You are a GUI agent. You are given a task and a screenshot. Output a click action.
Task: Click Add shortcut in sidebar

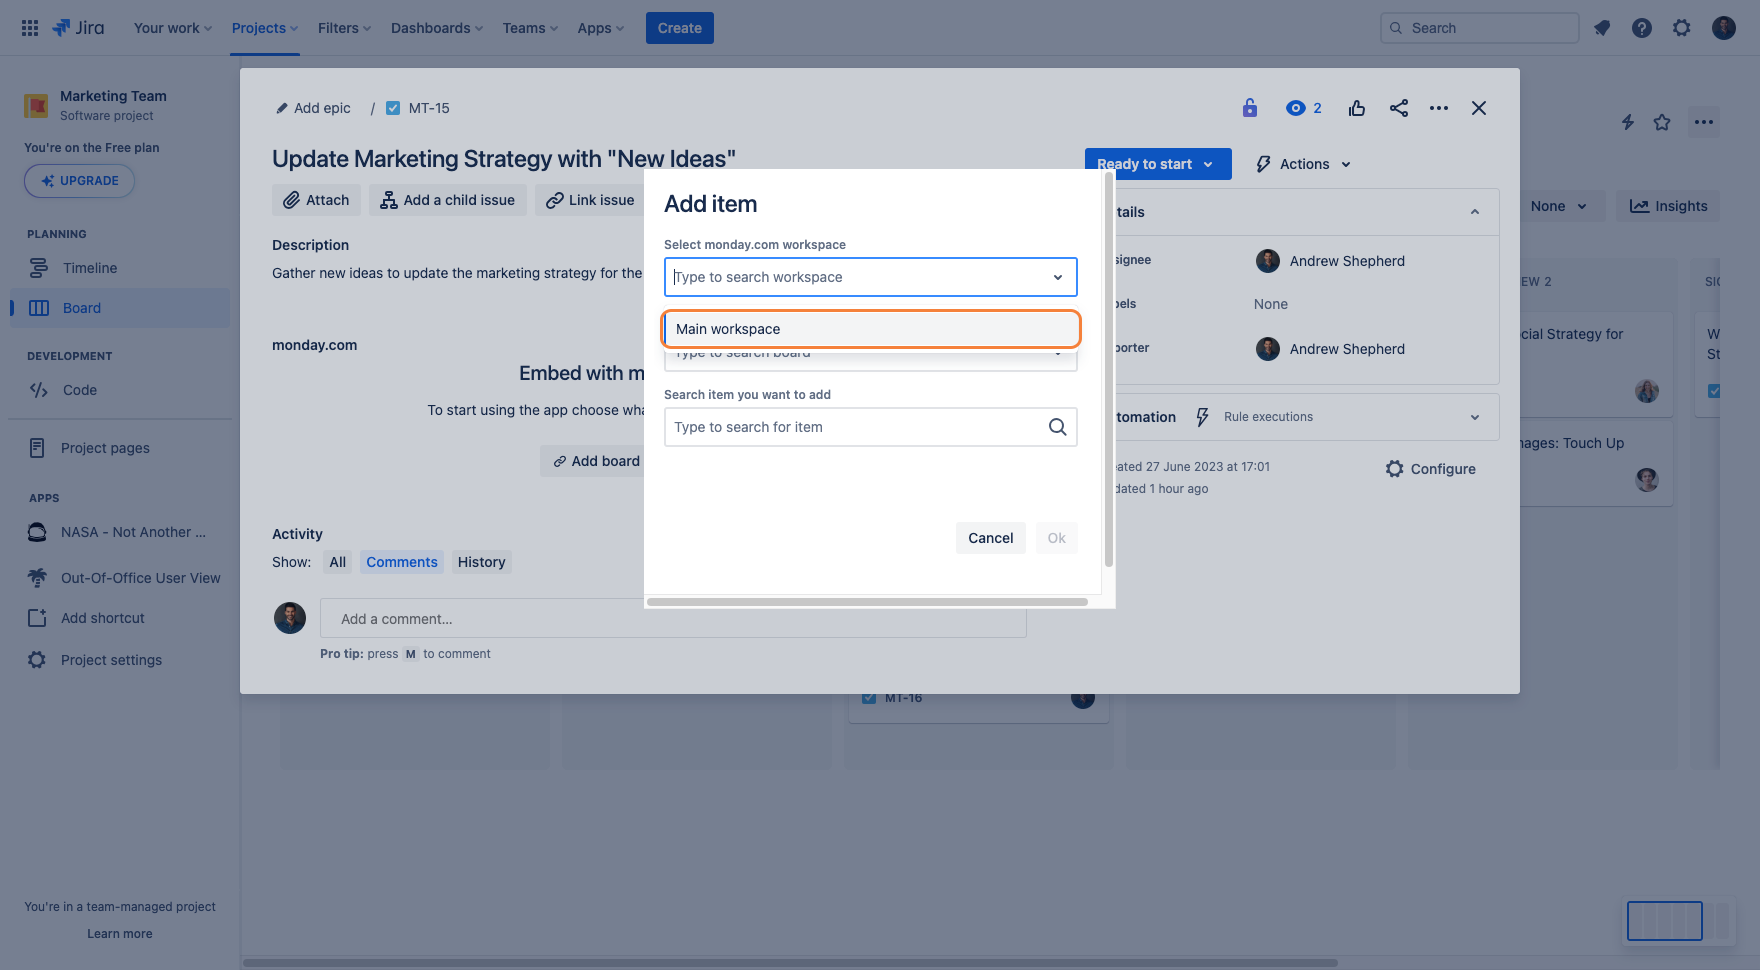120,618
